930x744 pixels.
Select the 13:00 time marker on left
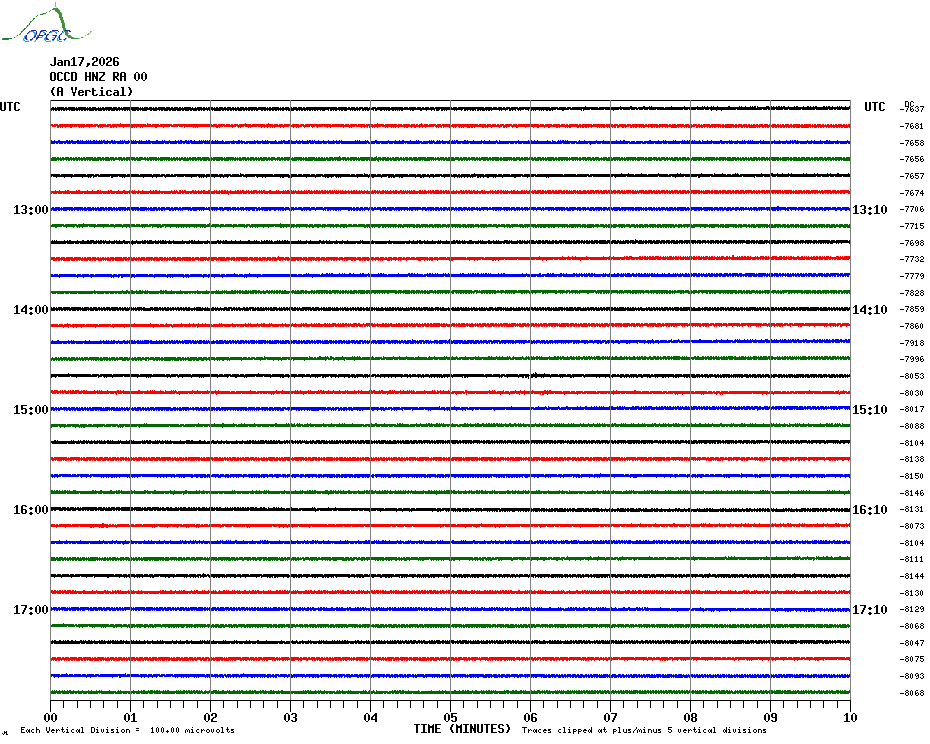pyautogui.click(x=30, y=210)
